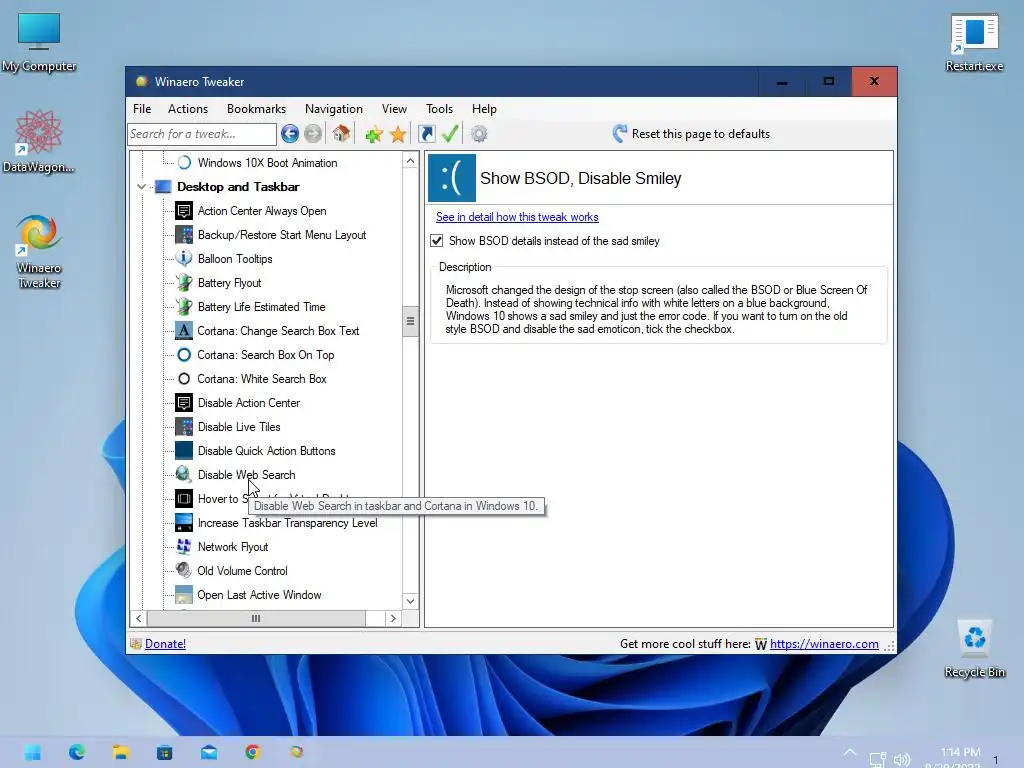Viewport: 1024px width, 768px height.
Task: Click the Disable Web Search globe icon
Action: pos(184,475)
